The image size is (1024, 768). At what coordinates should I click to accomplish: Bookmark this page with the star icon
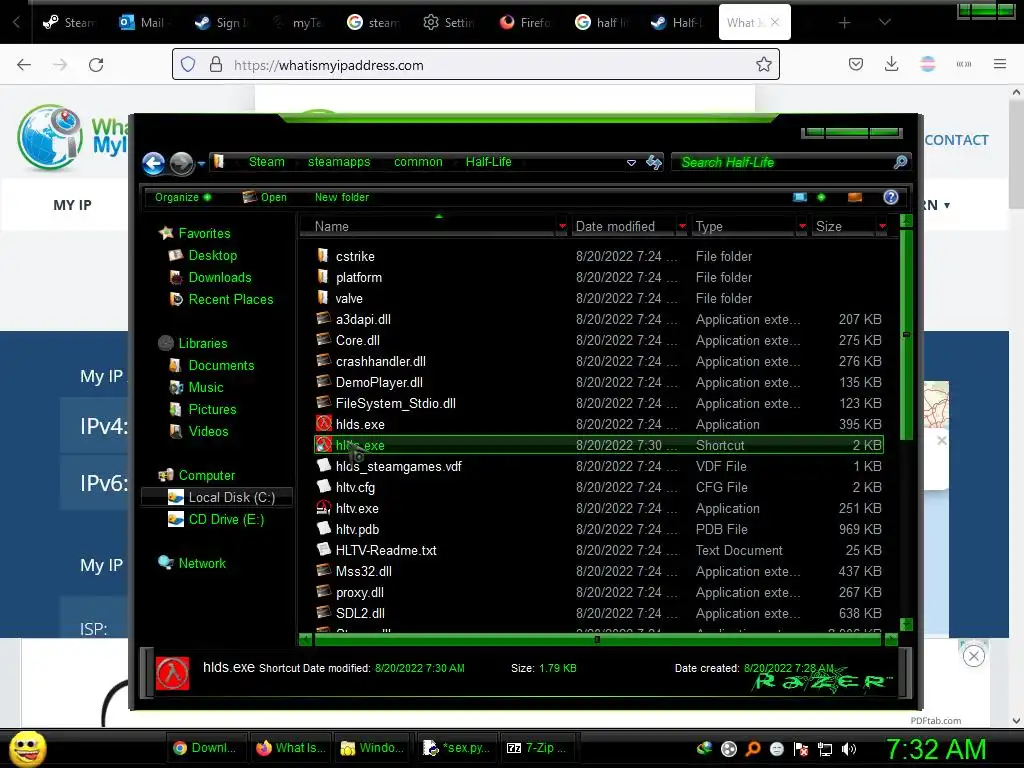pyautogui.click(x=763, y=64)
